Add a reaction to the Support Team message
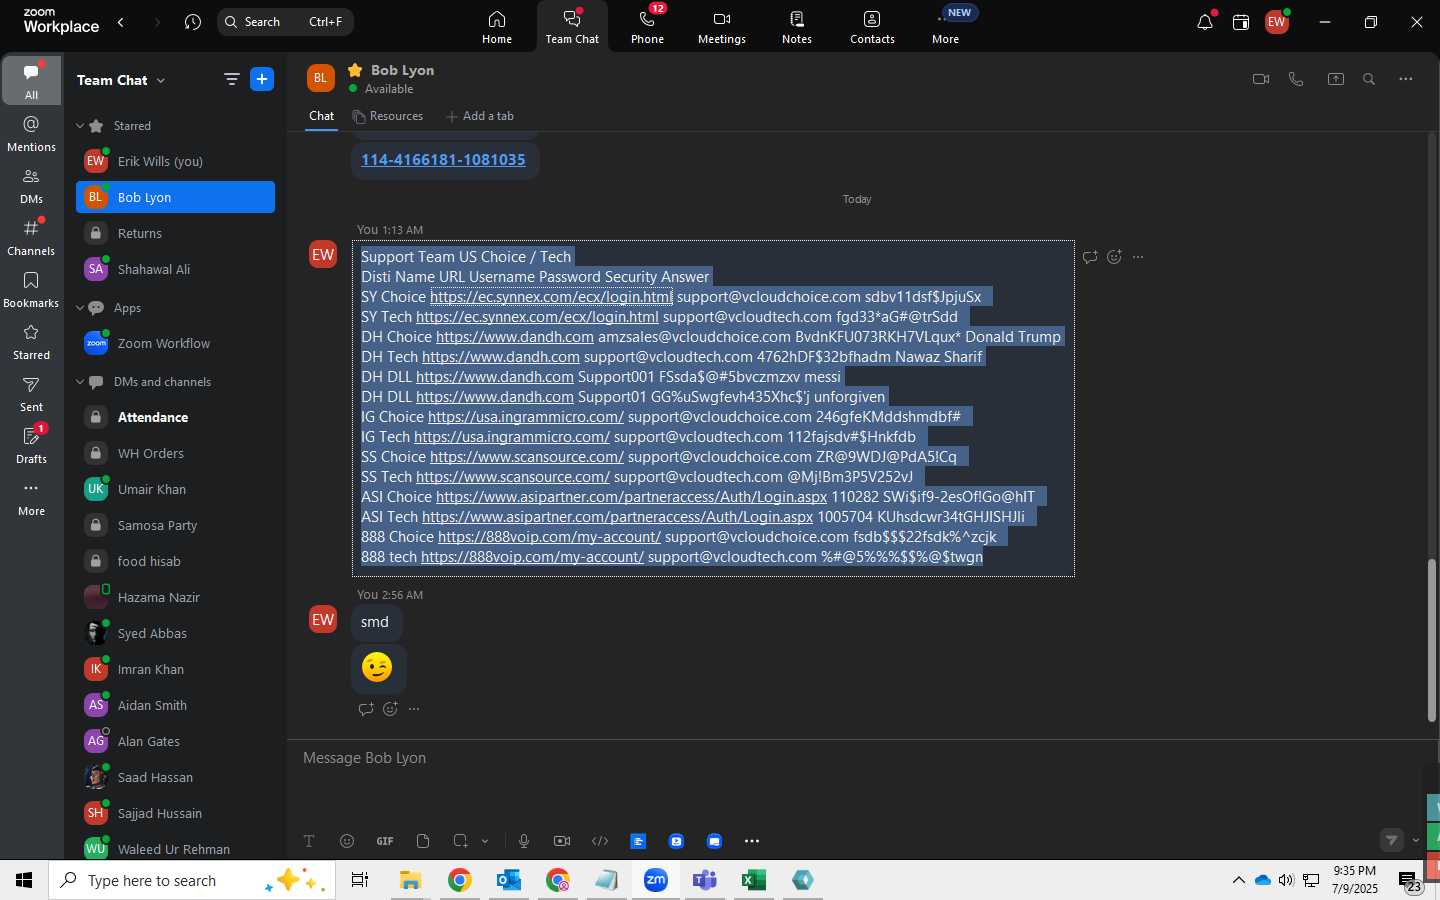1440x900 pixels. (x=1114, y=257)
